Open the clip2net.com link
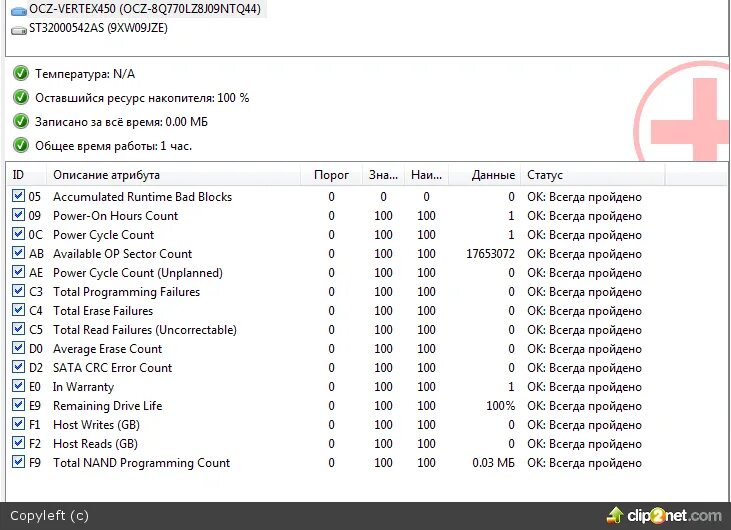Viewport: 731px width, 530px height. (675, 516)
